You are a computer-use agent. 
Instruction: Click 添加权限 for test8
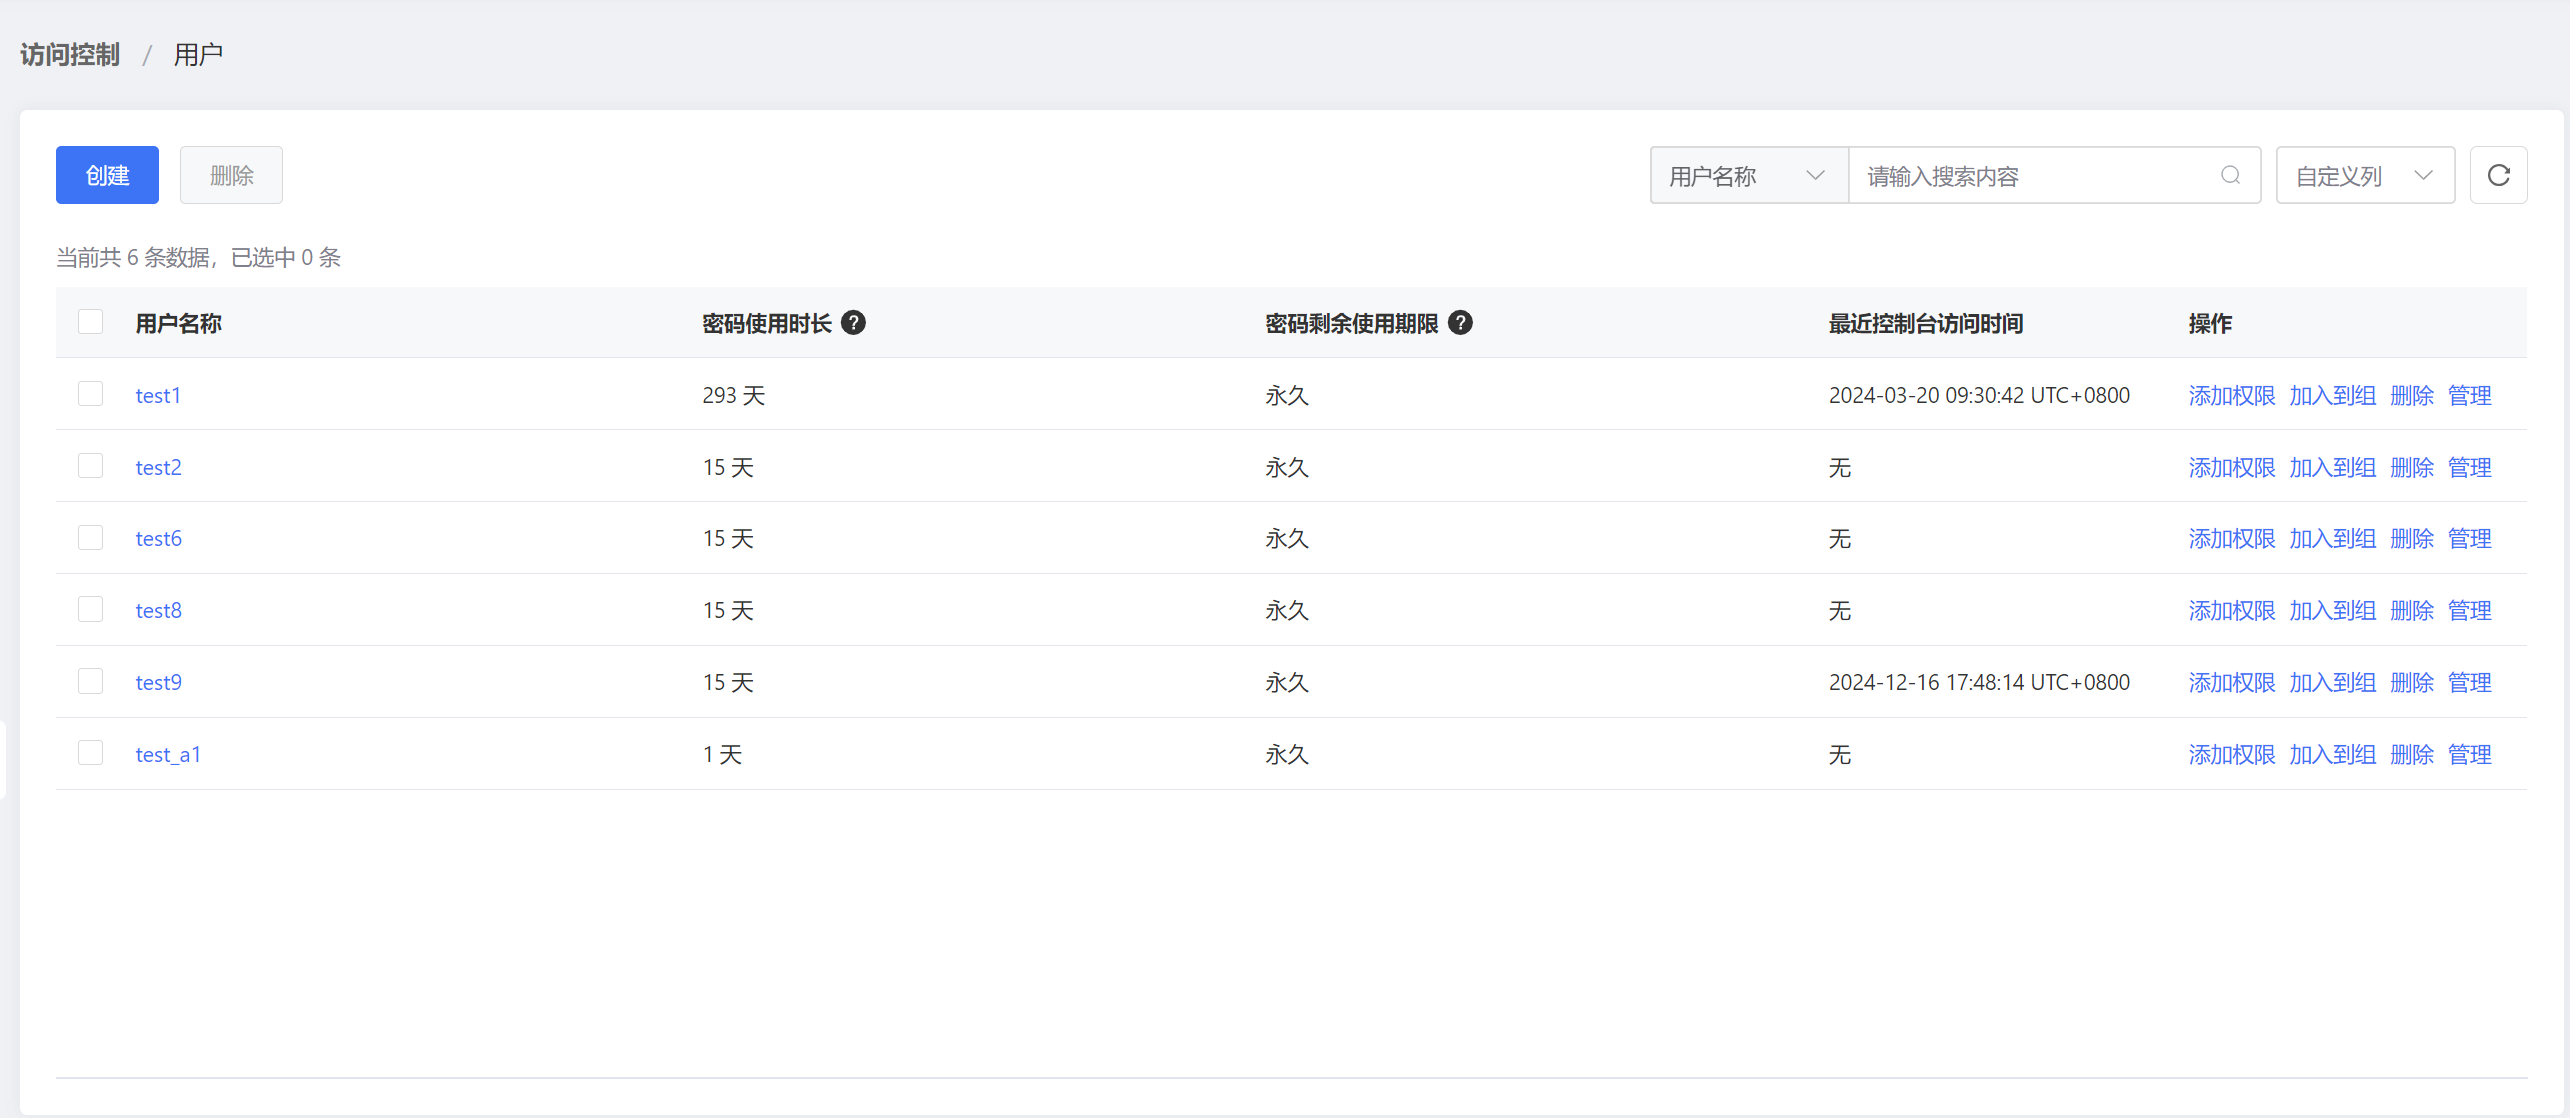coord(2231,610)
